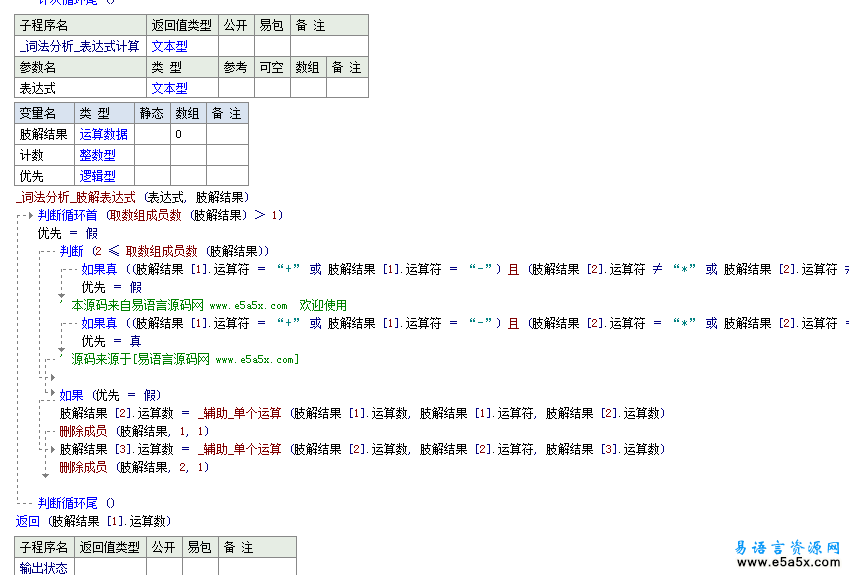The width and height of the screenshot is (849, 575).
Task: Click the array value 0 for 肢解结果
Action: pos(178,134)
